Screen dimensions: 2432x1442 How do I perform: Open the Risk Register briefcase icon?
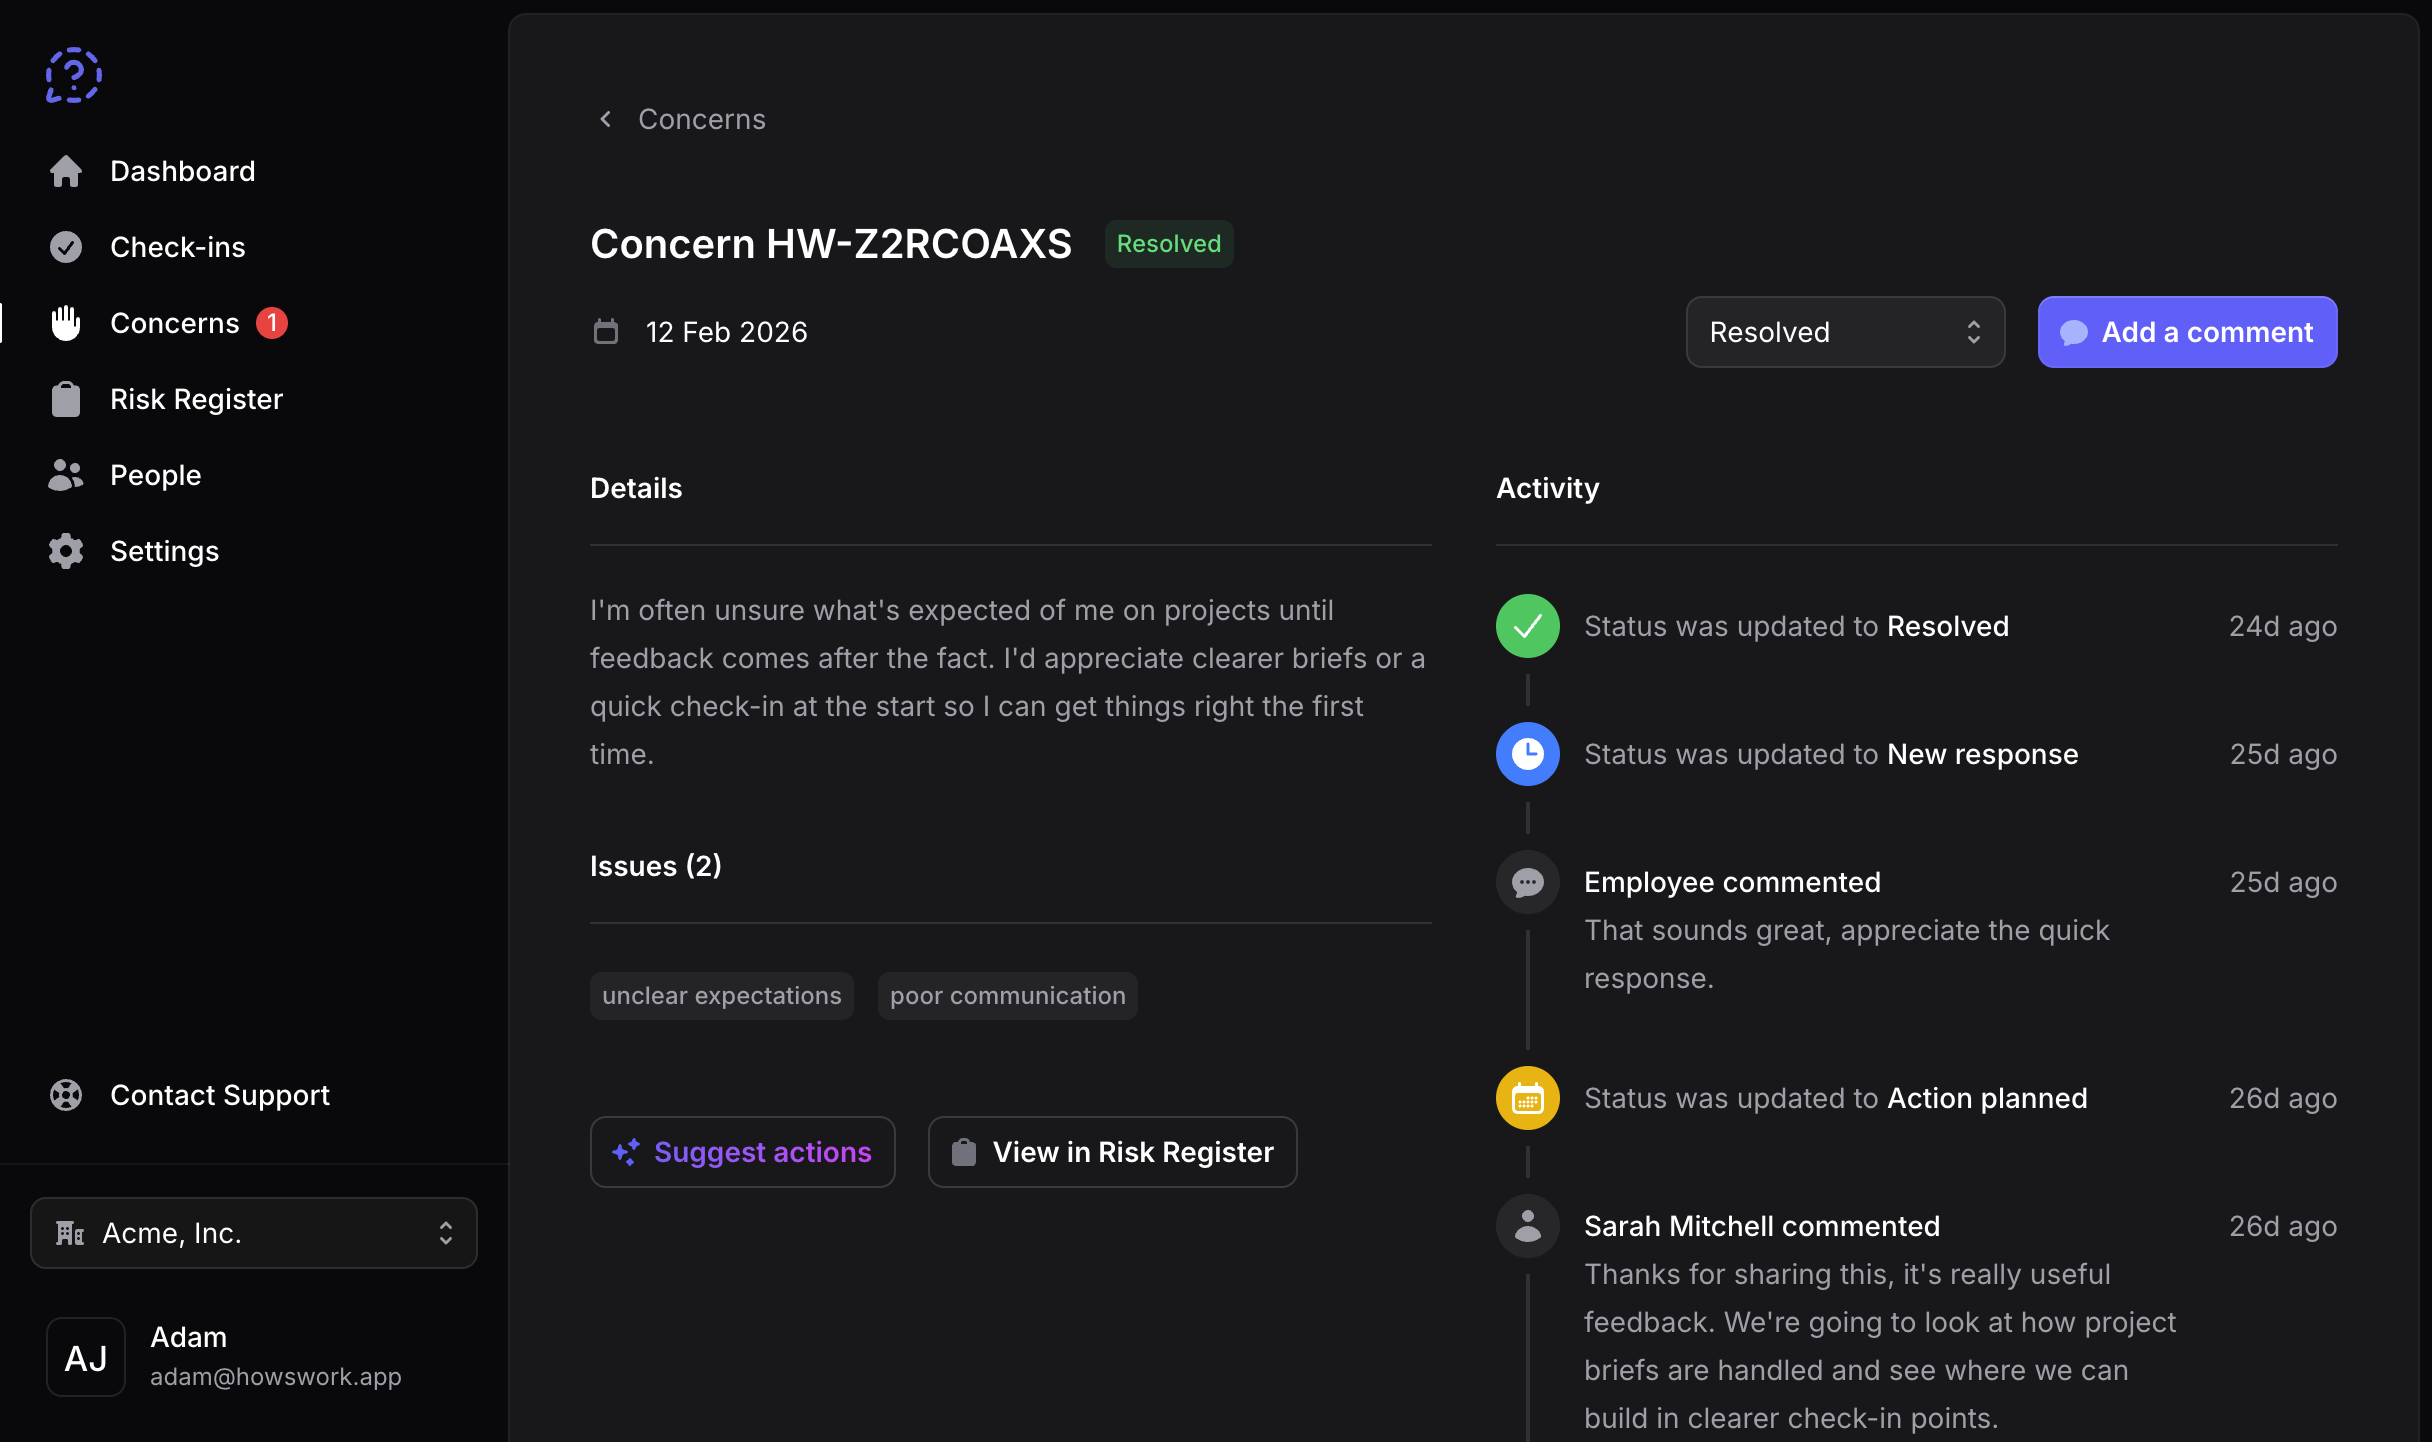tap(66, 398)
